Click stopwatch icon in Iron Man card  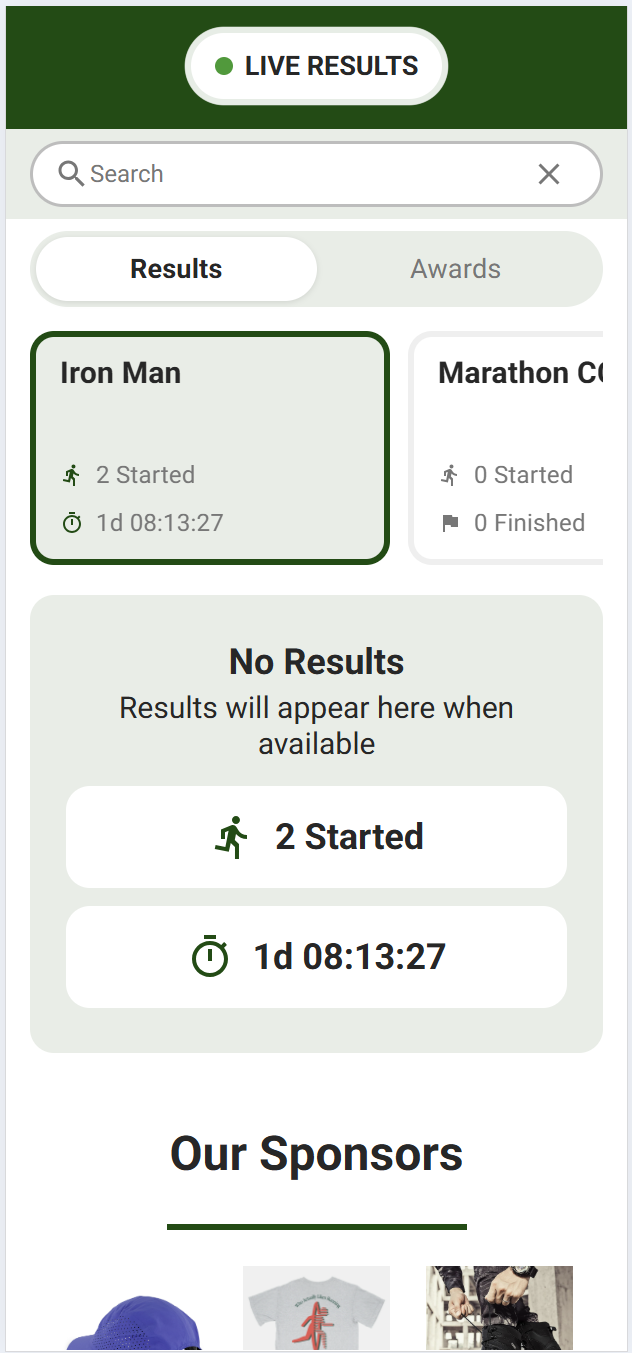click(x=72, y=523)
